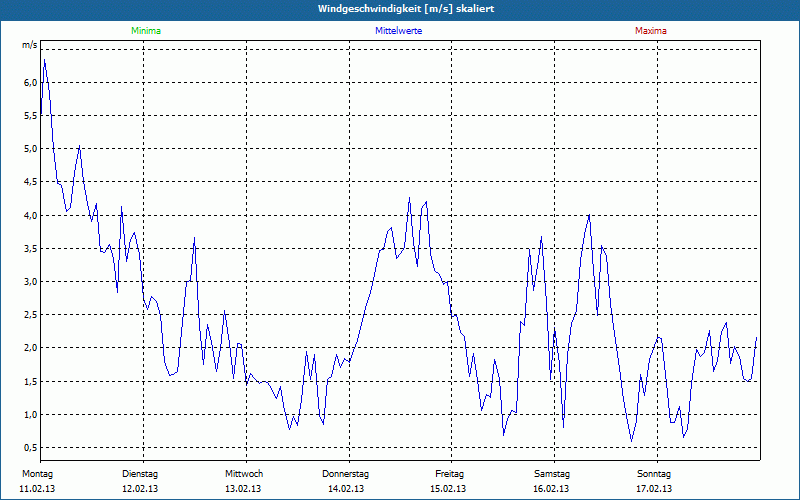Click the chart title Windgeschwindigkeit [m/s] skaliert

(406, 9)
